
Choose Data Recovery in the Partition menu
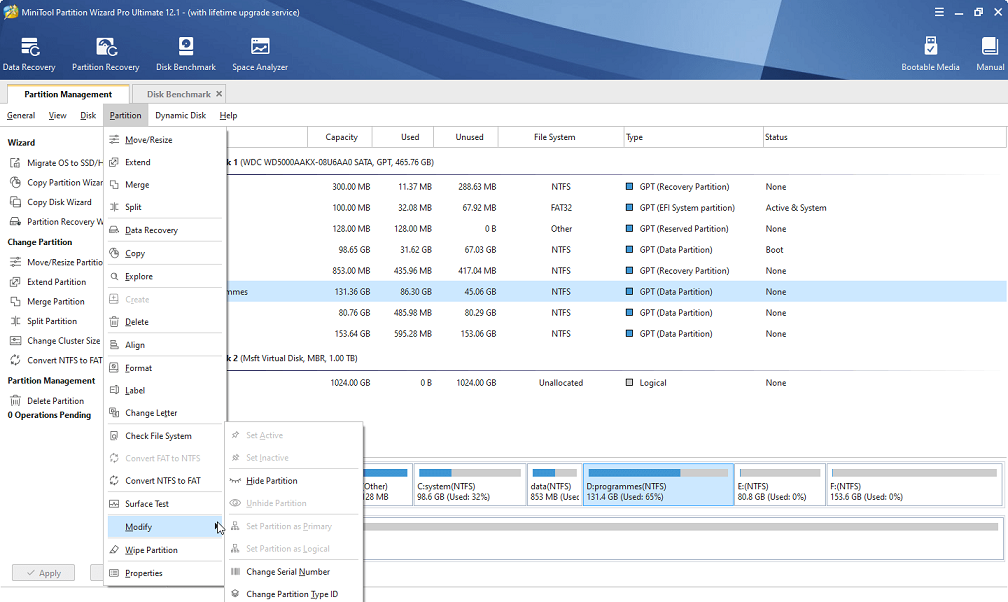pyautogui.click(x=165, y=230)
